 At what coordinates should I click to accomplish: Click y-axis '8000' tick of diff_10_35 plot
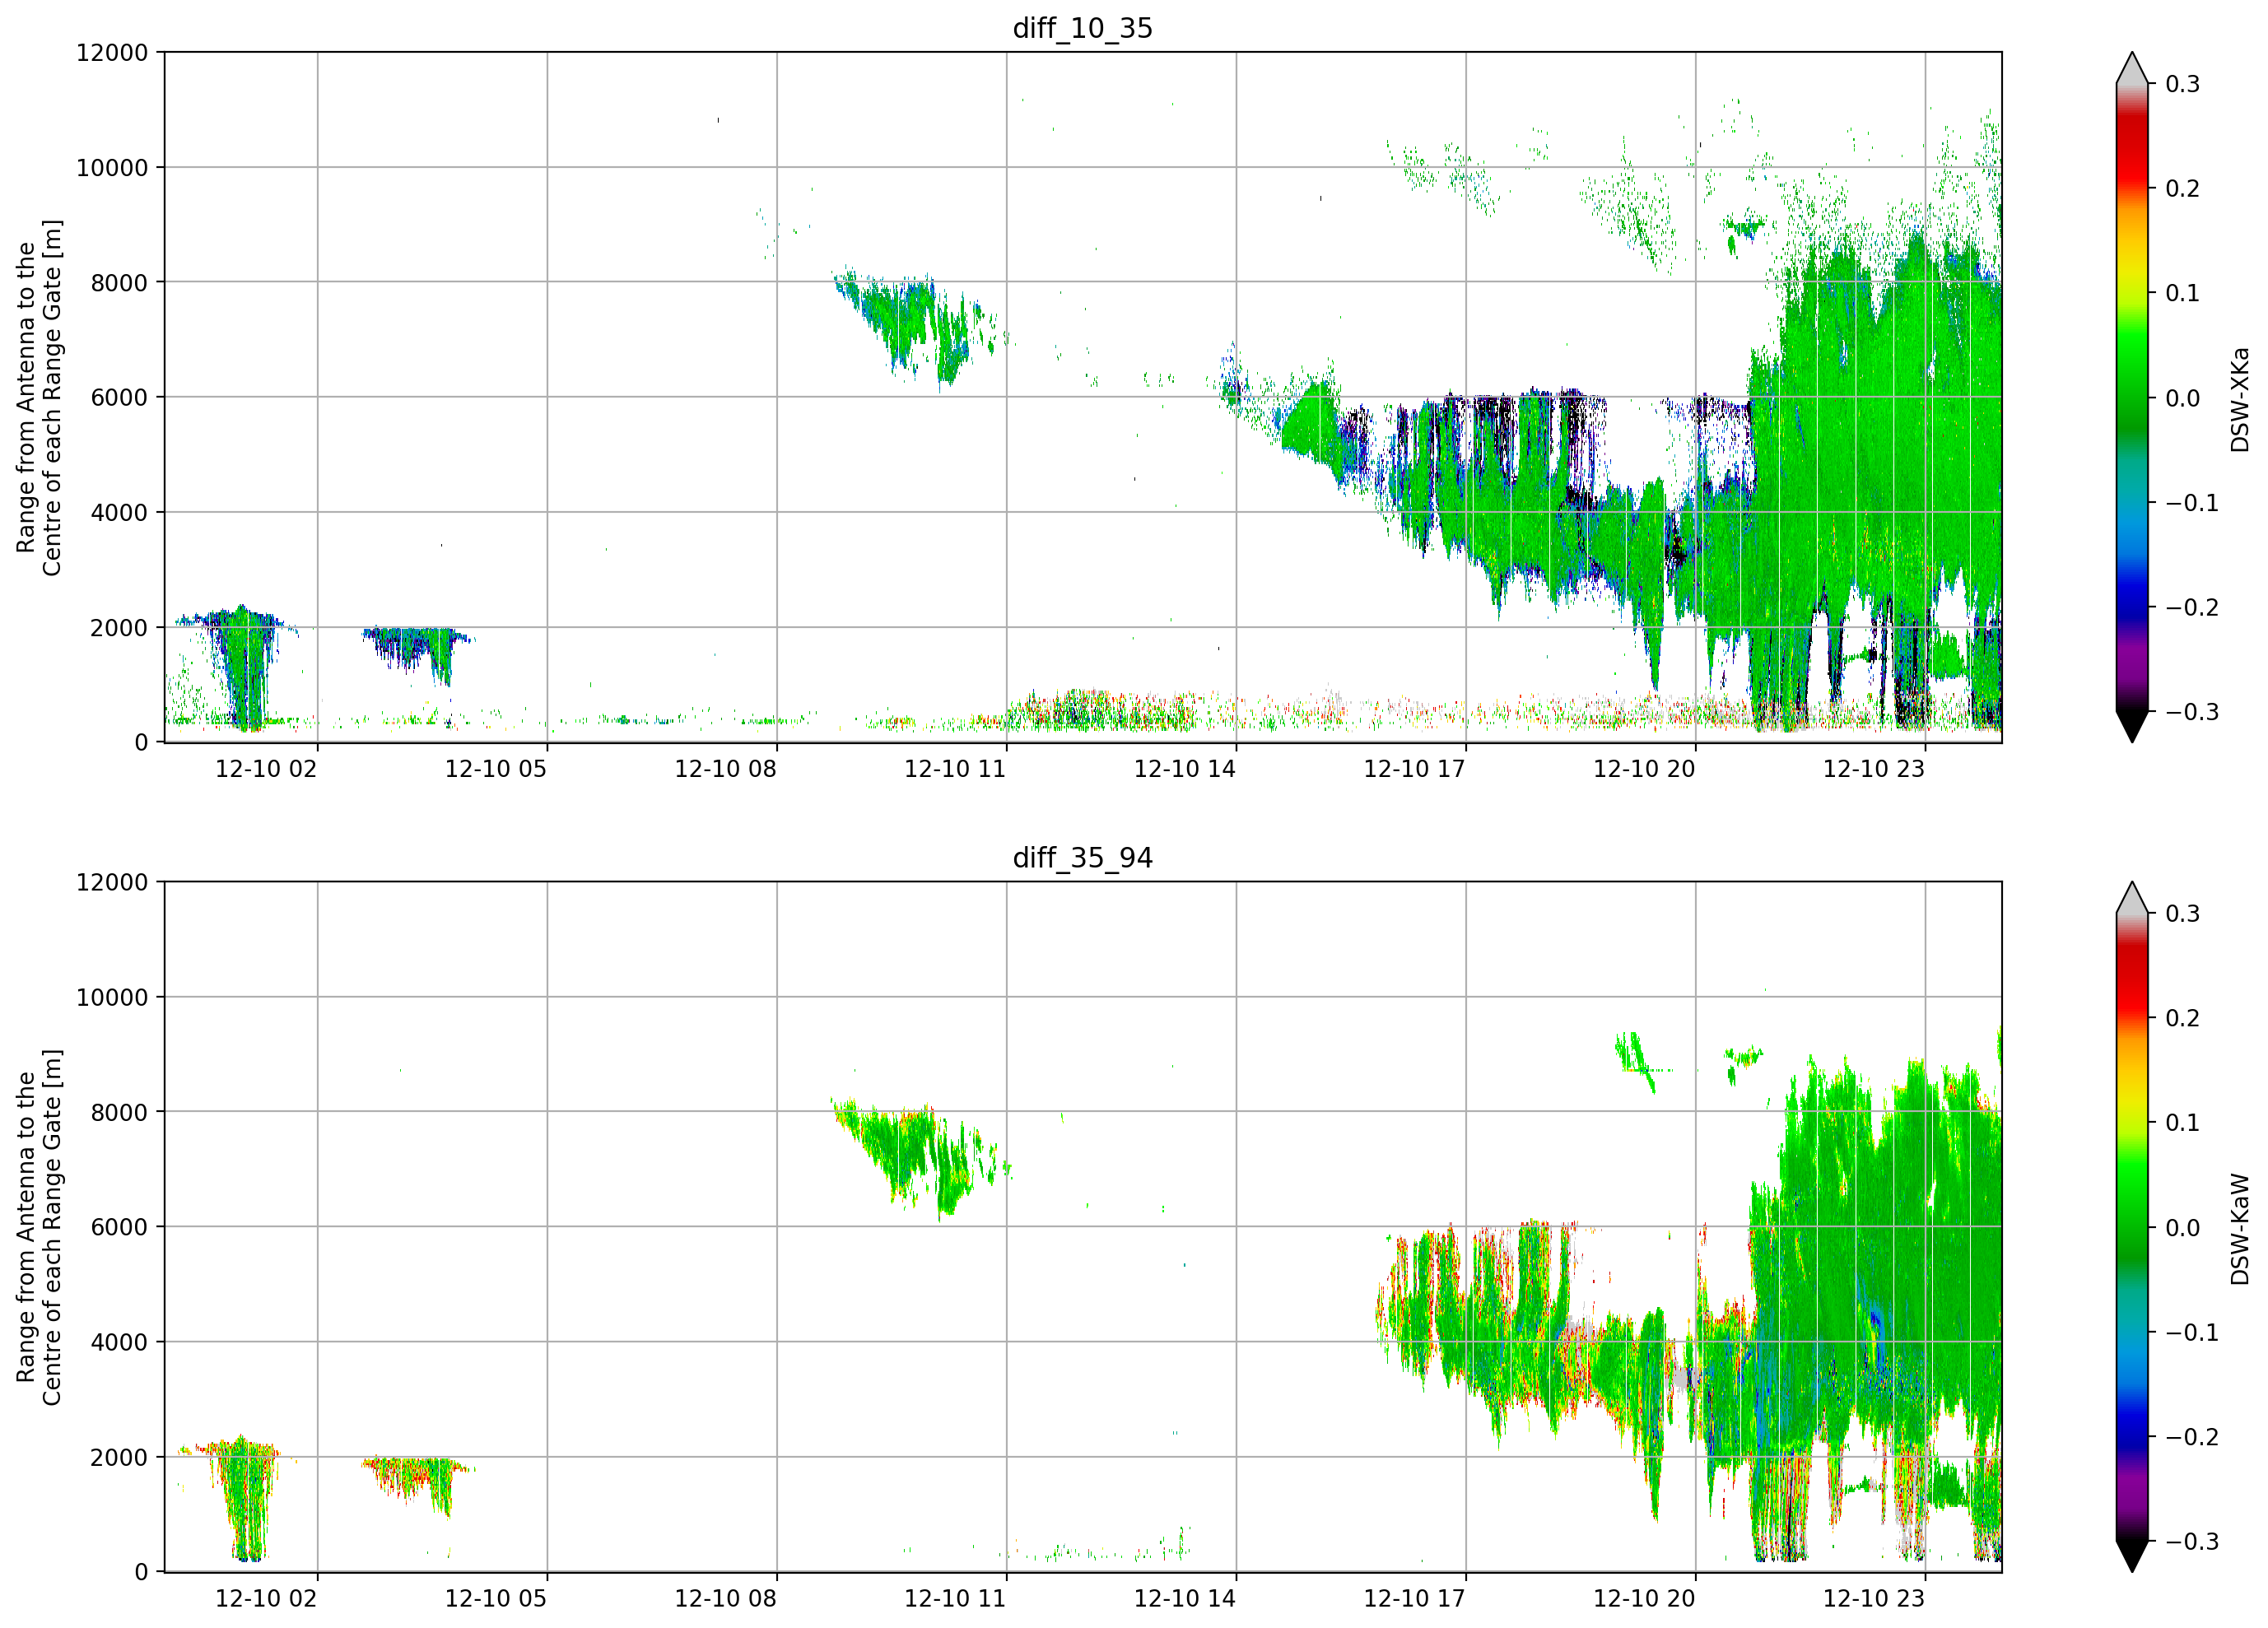119,282
